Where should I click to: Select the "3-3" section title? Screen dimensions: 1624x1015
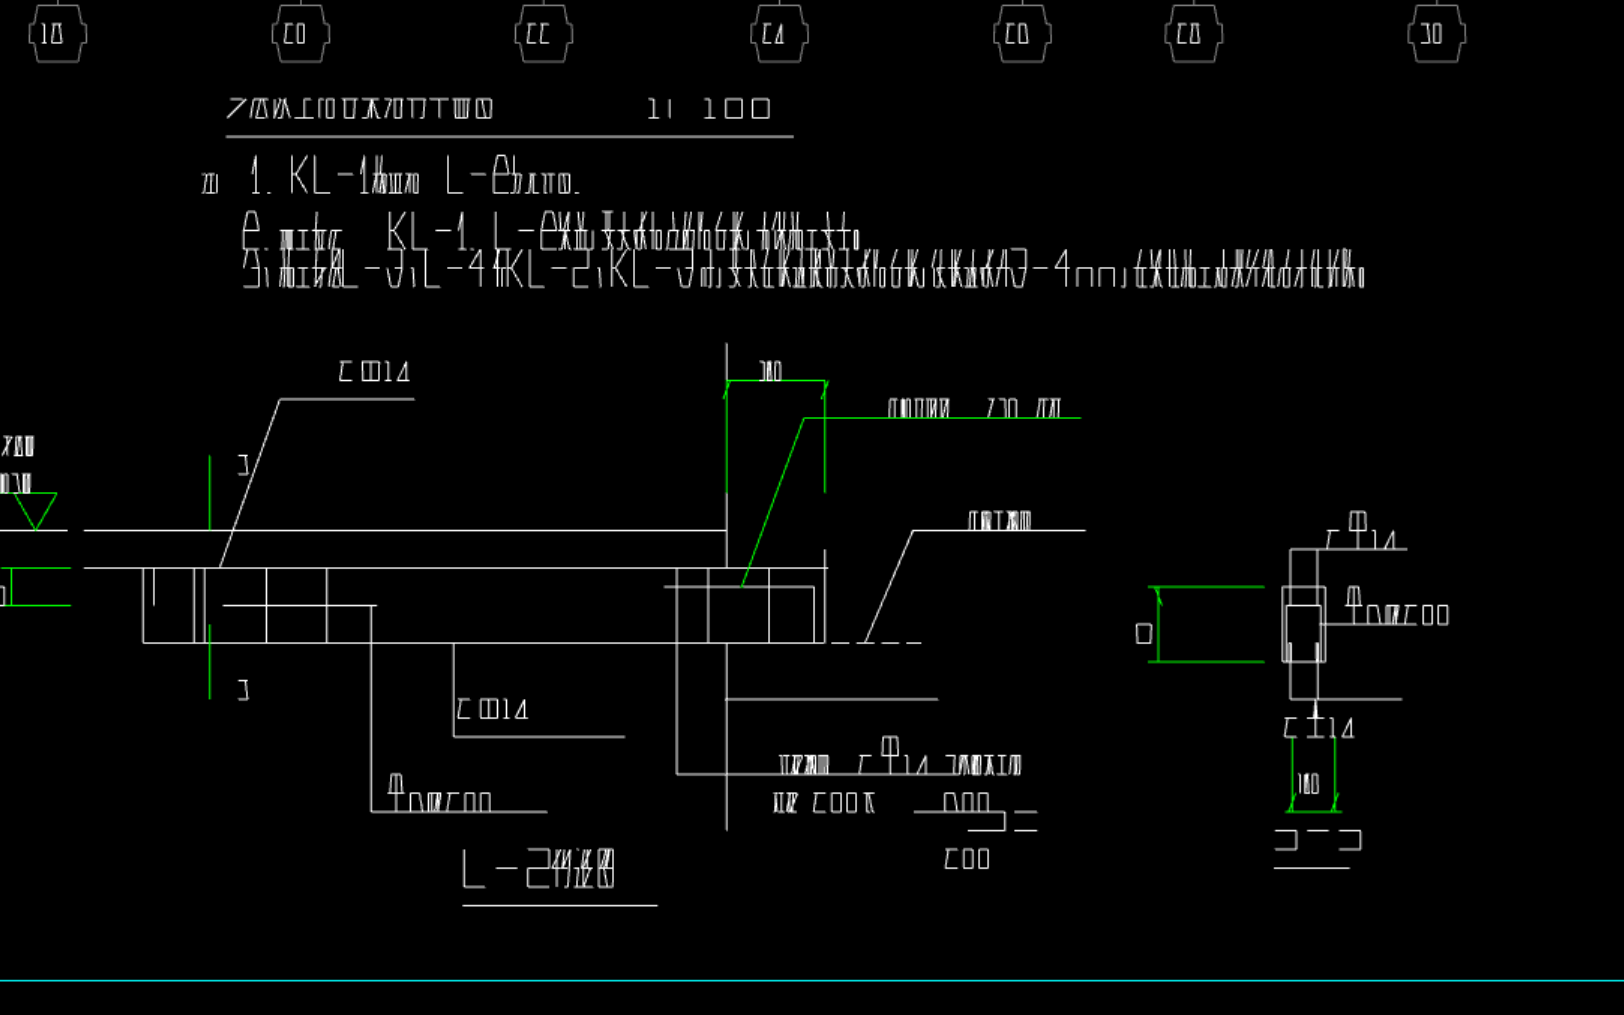click(x=1318, y=840)
